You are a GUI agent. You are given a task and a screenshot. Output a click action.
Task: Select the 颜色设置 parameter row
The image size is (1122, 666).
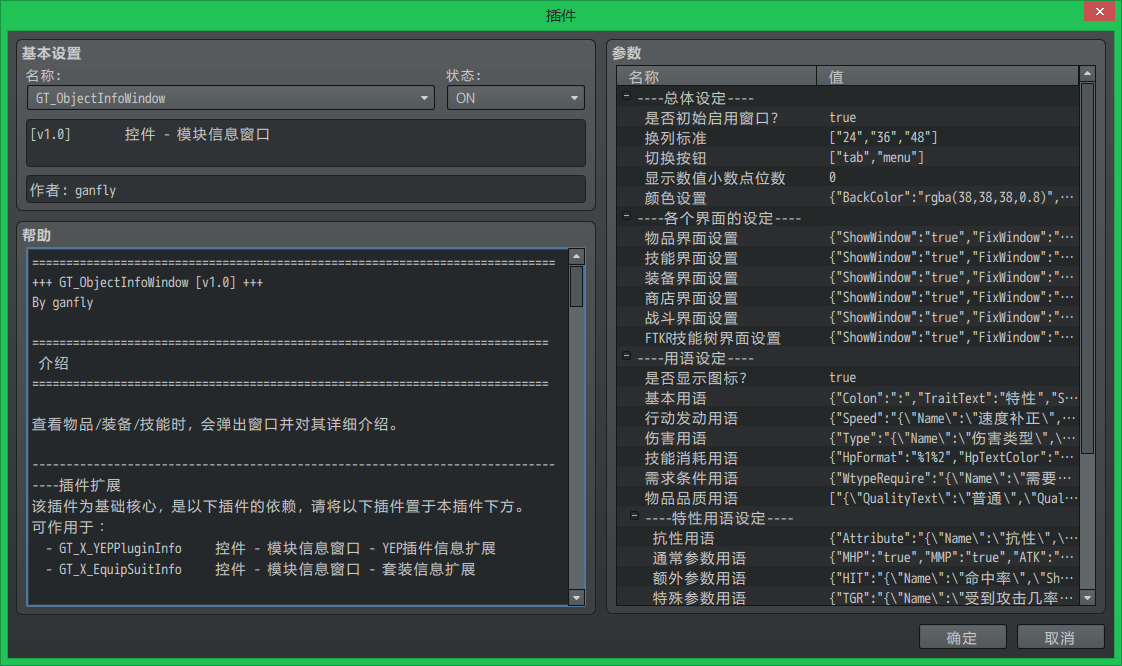tap(848, 197)
